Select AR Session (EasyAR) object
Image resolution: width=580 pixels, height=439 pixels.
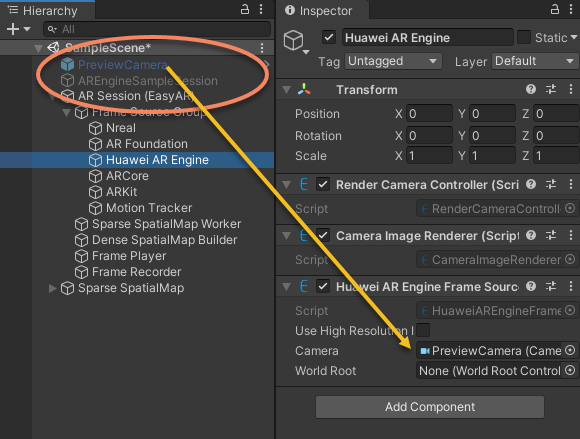(135, 96)
